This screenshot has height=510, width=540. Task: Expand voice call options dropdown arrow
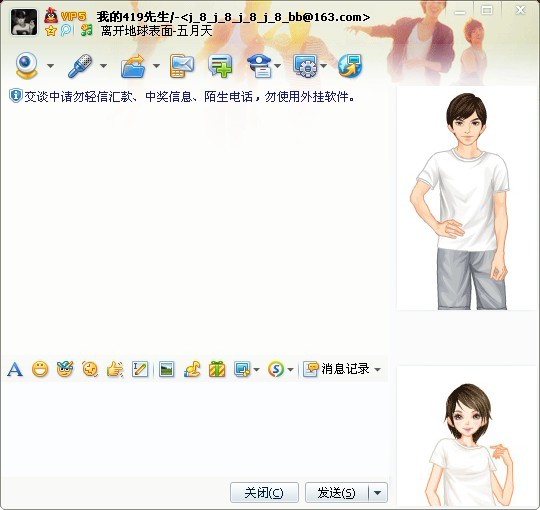tap(103, 65)
